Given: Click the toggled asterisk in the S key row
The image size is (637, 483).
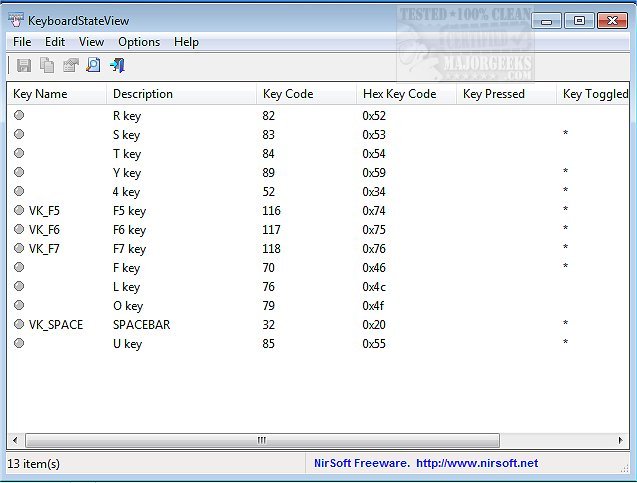Looking at the screenshot, I should click(565, 133).
